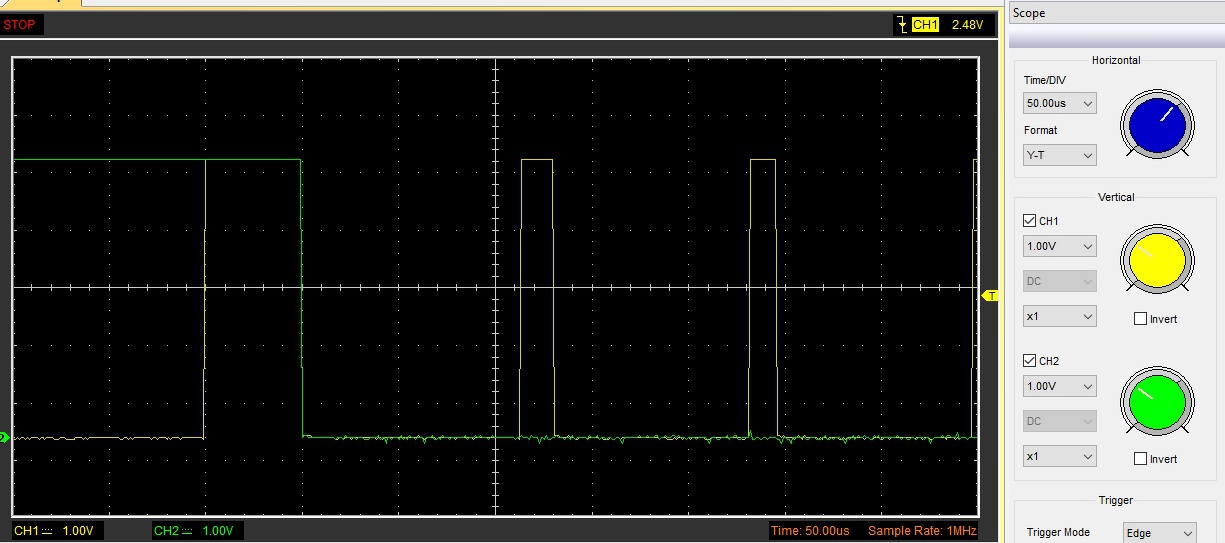Open the CH2 DC coupling dropdown
The height and width of the screenshot is (543, 1225).
pyautogui.click(x=1060, y=421)
